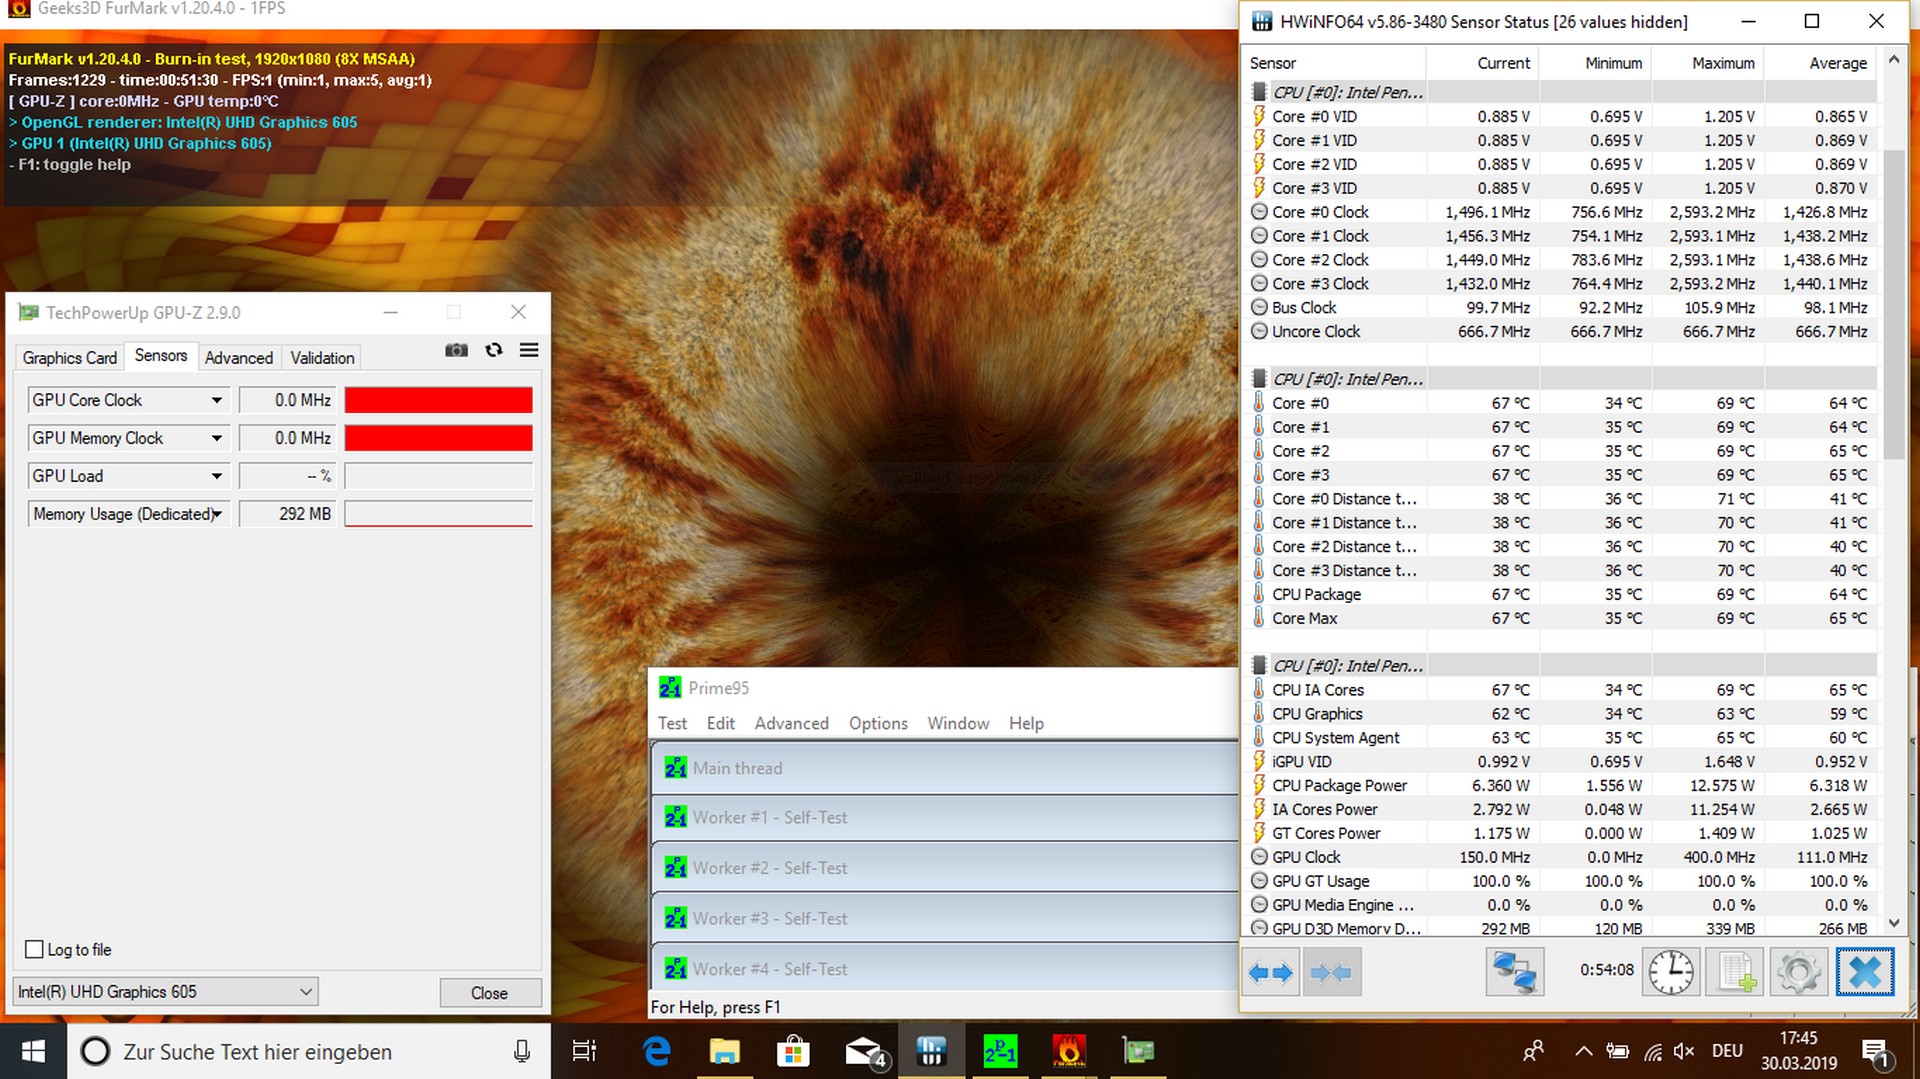Click the Maximum column header in HWiNFO

[x=1707, y=63]
